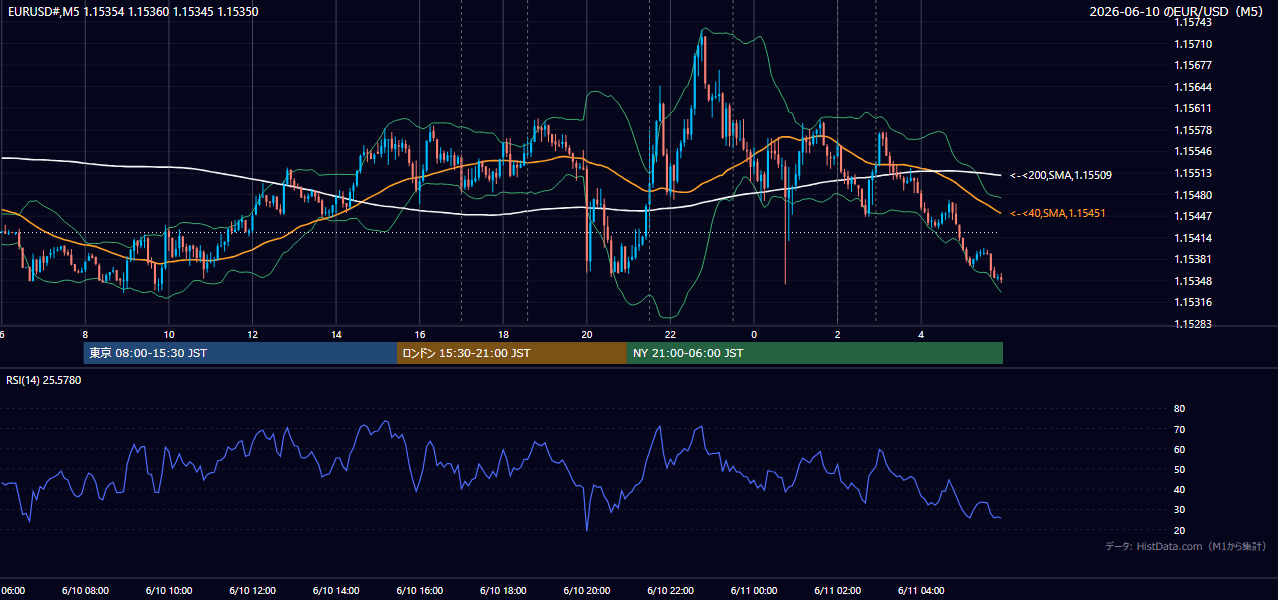Click price axis label 1.15348
The width and height of the screenshot is (1278, 600).
click(x=1192, y=281)
